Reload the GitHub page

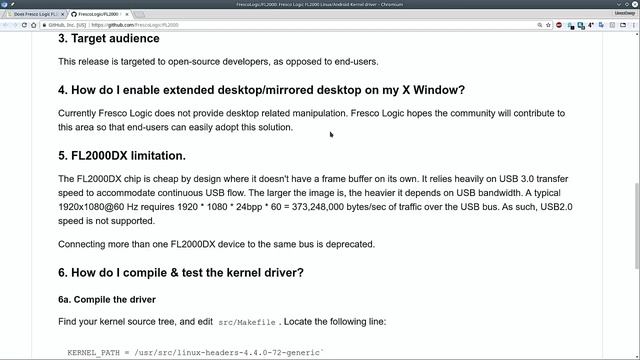tap(24, 25)
